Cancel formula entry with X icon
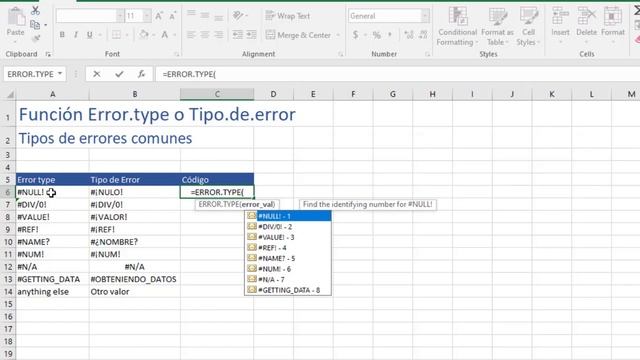This screenshot has width=640, height=360. click(96, 74)
